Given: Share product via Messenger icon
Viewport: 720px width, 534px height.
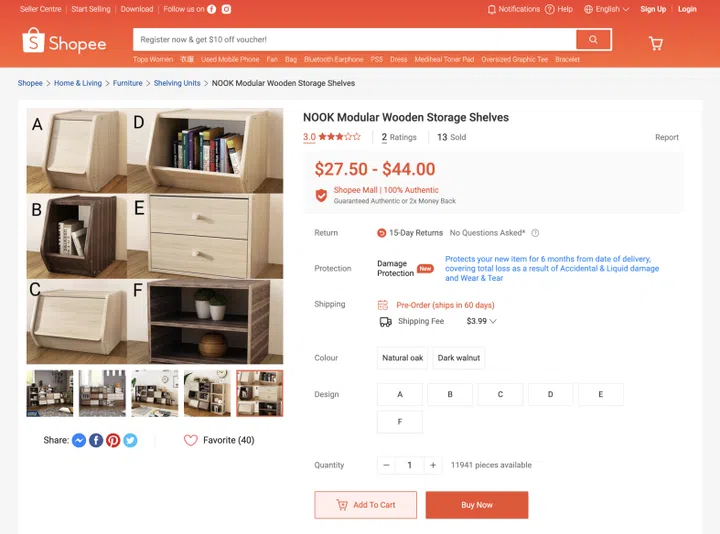Looking at the screenshot, I should 79,440.
